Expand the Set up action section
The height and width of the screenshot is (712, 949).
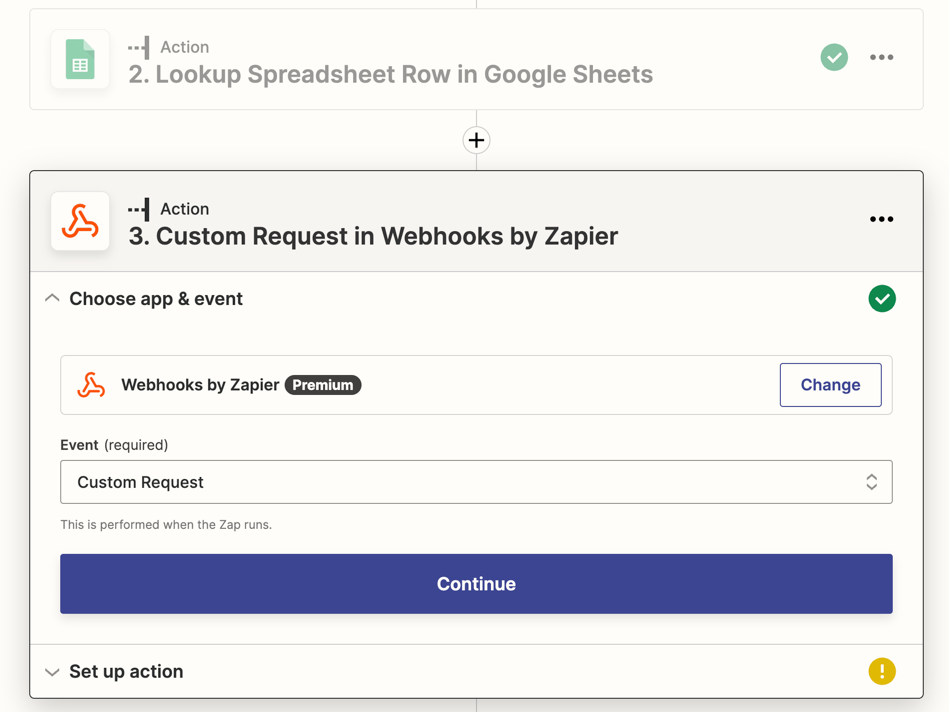click(52, 672)
